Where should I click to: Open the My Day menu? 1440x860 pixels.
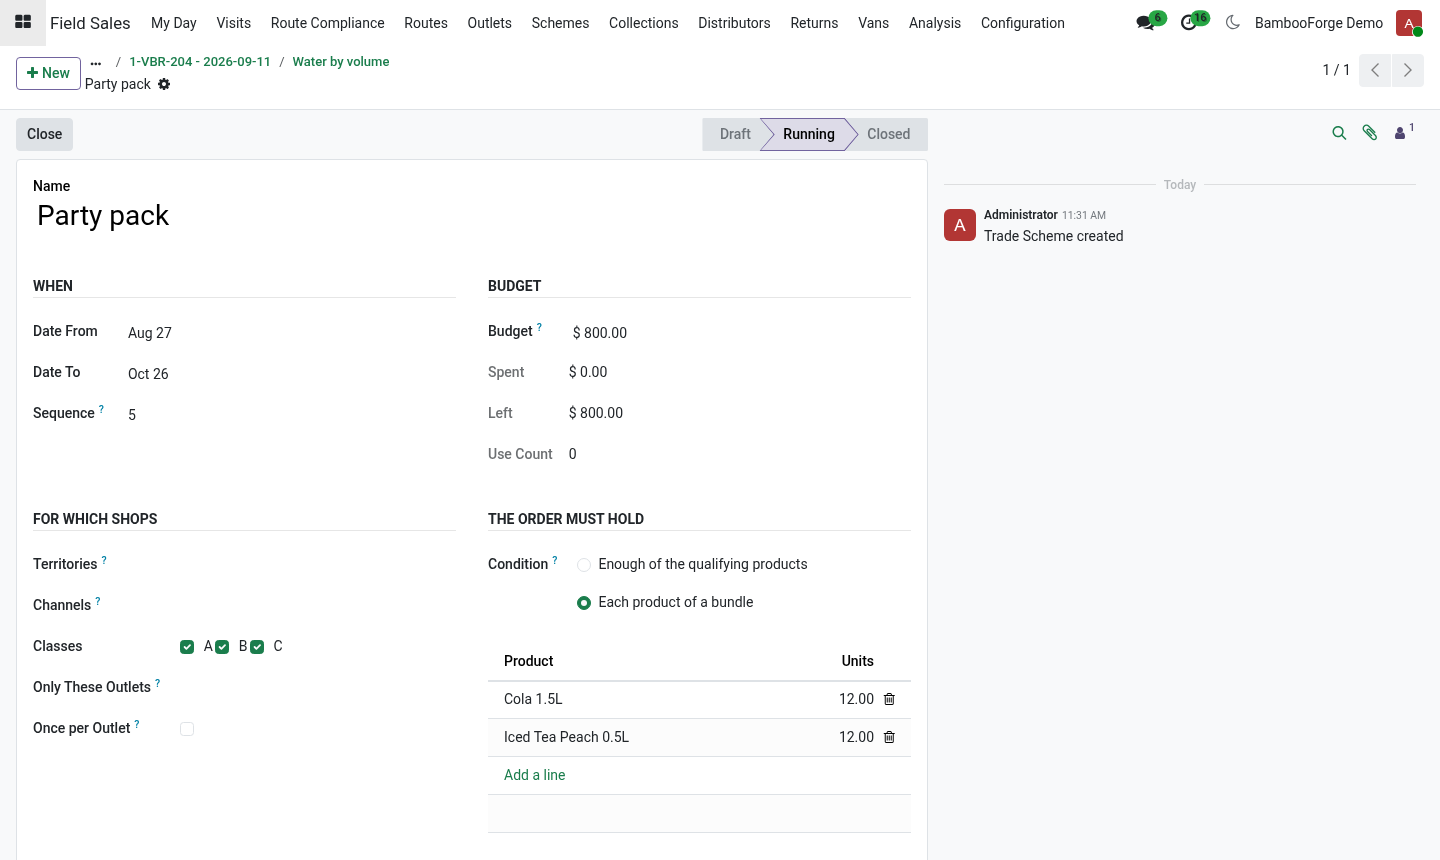[x=173, y=23]
